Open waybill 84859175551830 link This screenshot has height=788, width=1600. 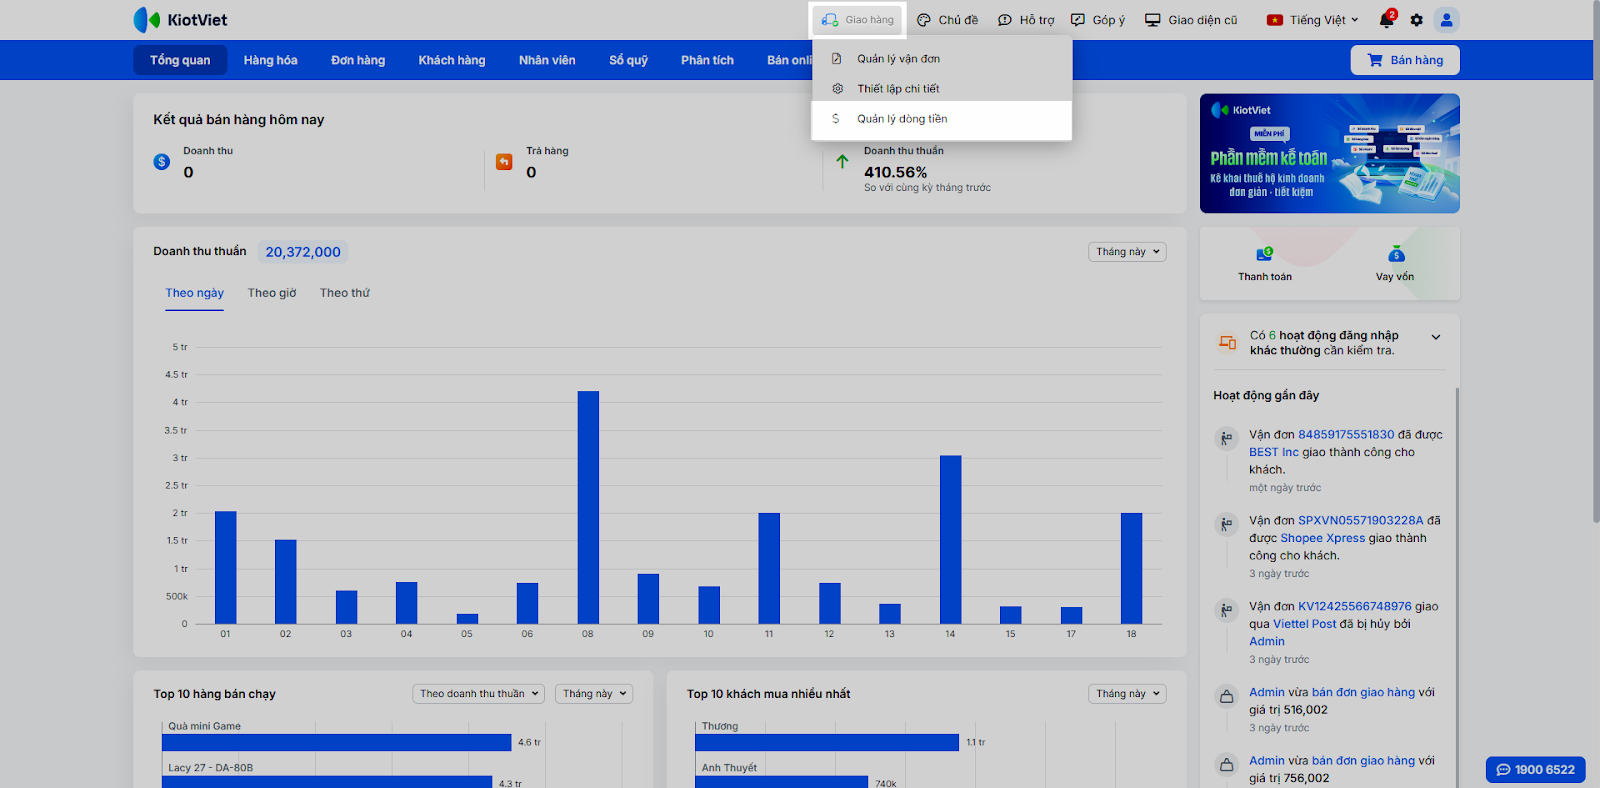click(x=1346, y=435)
